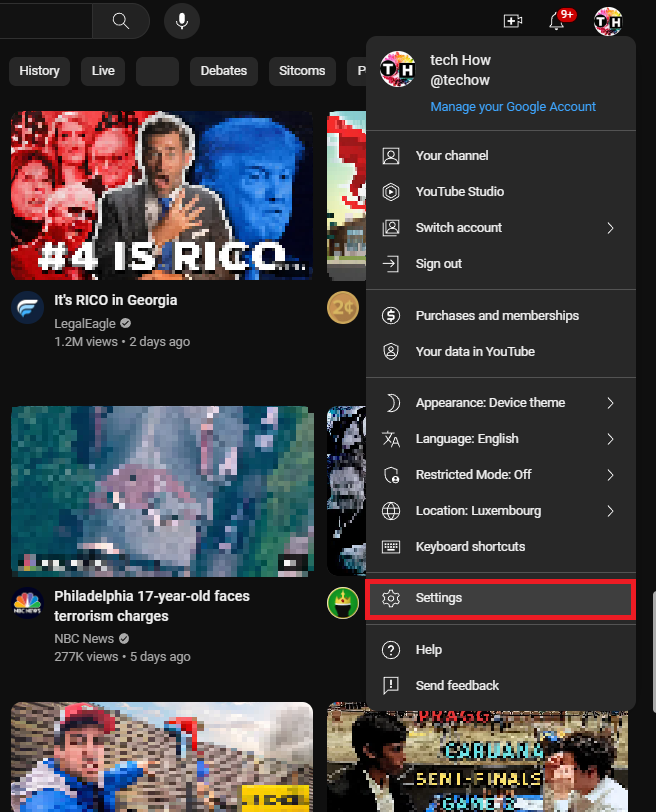Image resolution: width=656 pixels, height=812 pixels.
Task: Click Manage your Google Account link
Action: tap(513, 107)
